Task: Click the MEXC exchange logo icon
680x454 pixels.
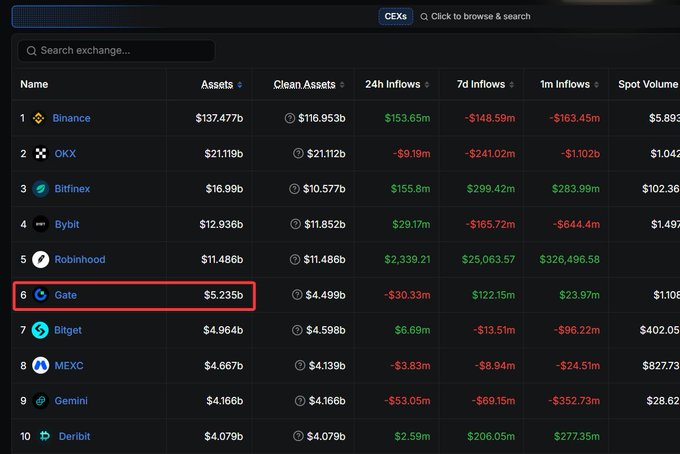Action: click(41, 366)
